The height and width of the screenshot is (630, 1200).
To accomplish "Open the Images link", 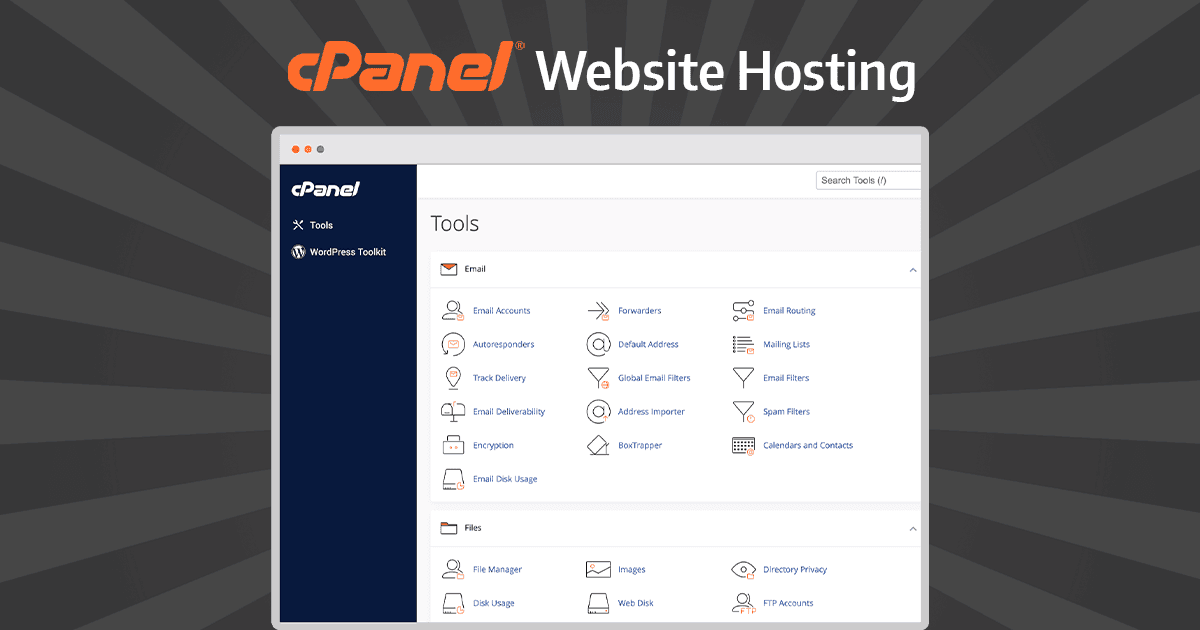I will tap(632, 570).
